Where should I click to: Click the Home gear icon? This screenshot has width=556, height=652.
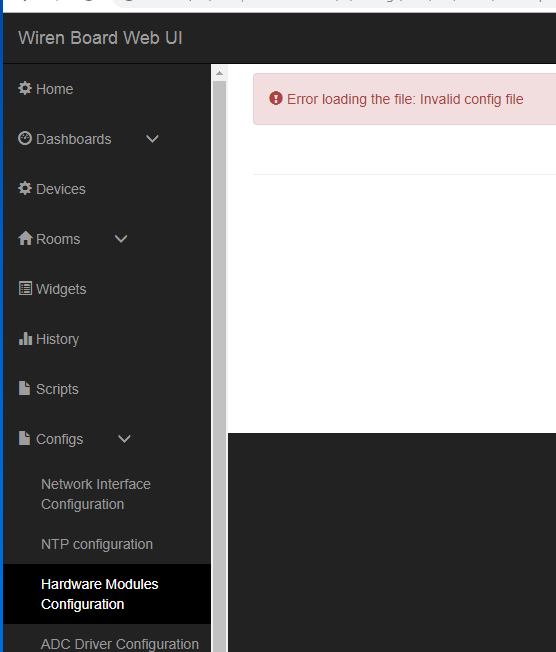tap(25, 89)
